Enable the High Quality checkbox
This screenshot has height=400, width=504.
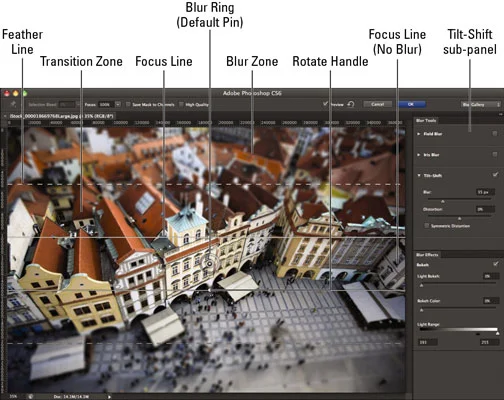click(181, 104)
